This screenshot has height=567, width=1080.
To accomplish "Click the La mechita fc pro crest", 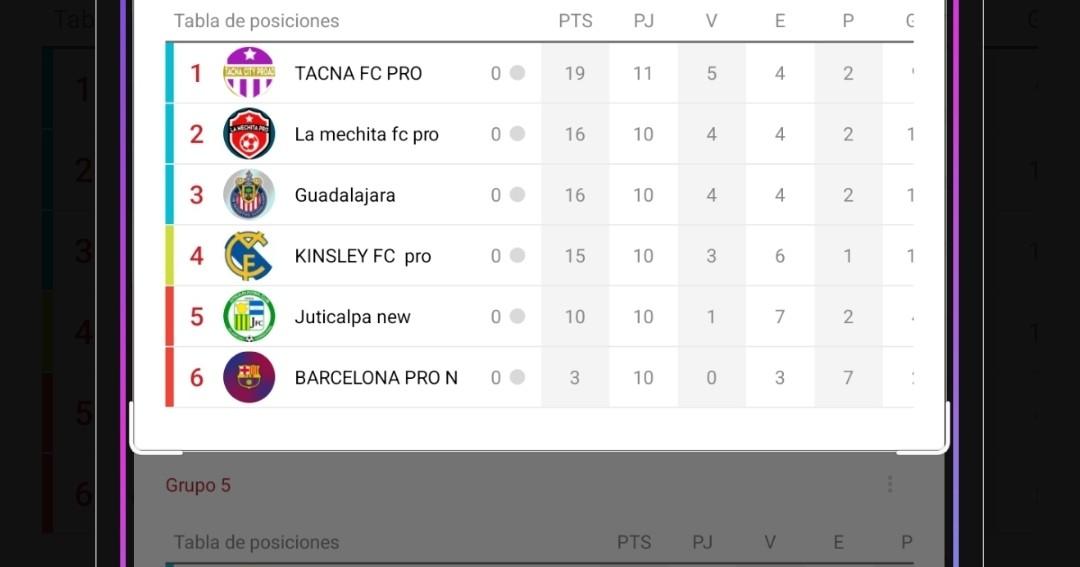I will point(249,134).
